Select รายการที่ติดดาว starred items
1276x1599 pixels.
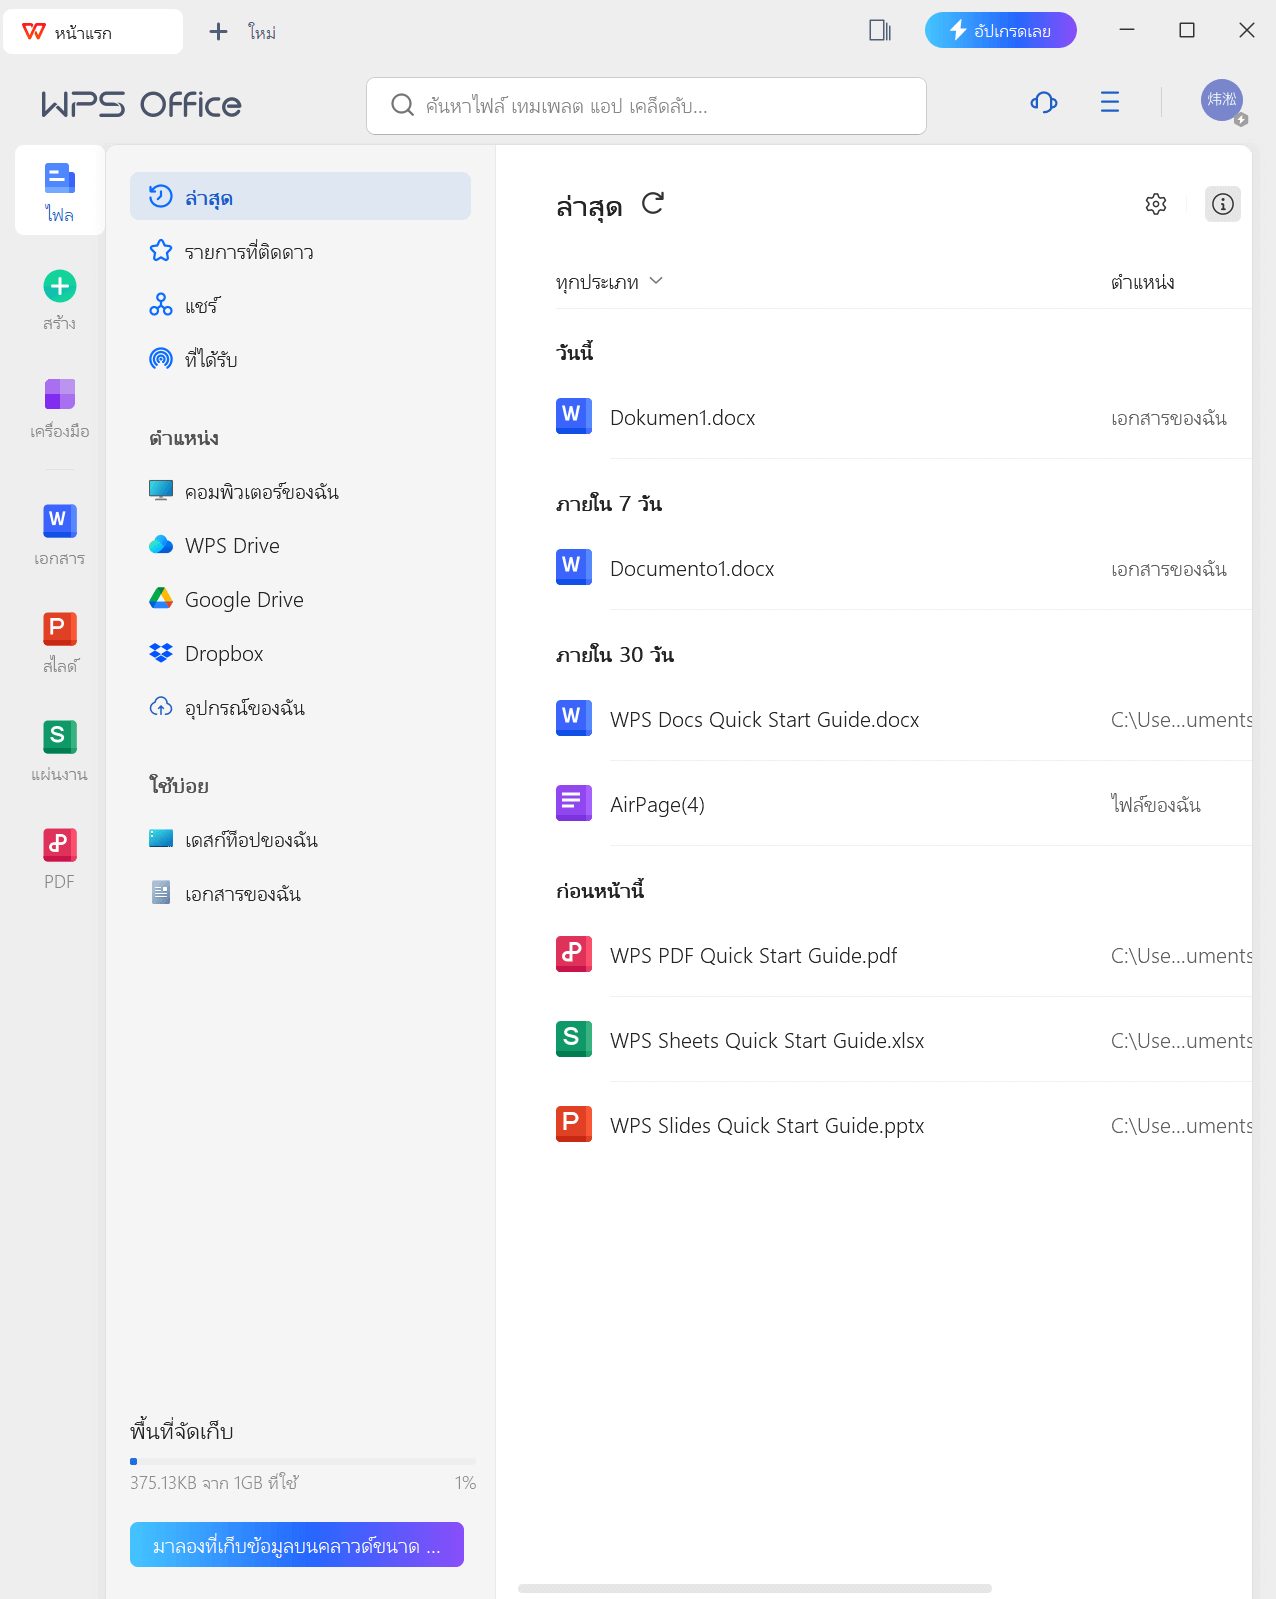click(x=249, y=252)
